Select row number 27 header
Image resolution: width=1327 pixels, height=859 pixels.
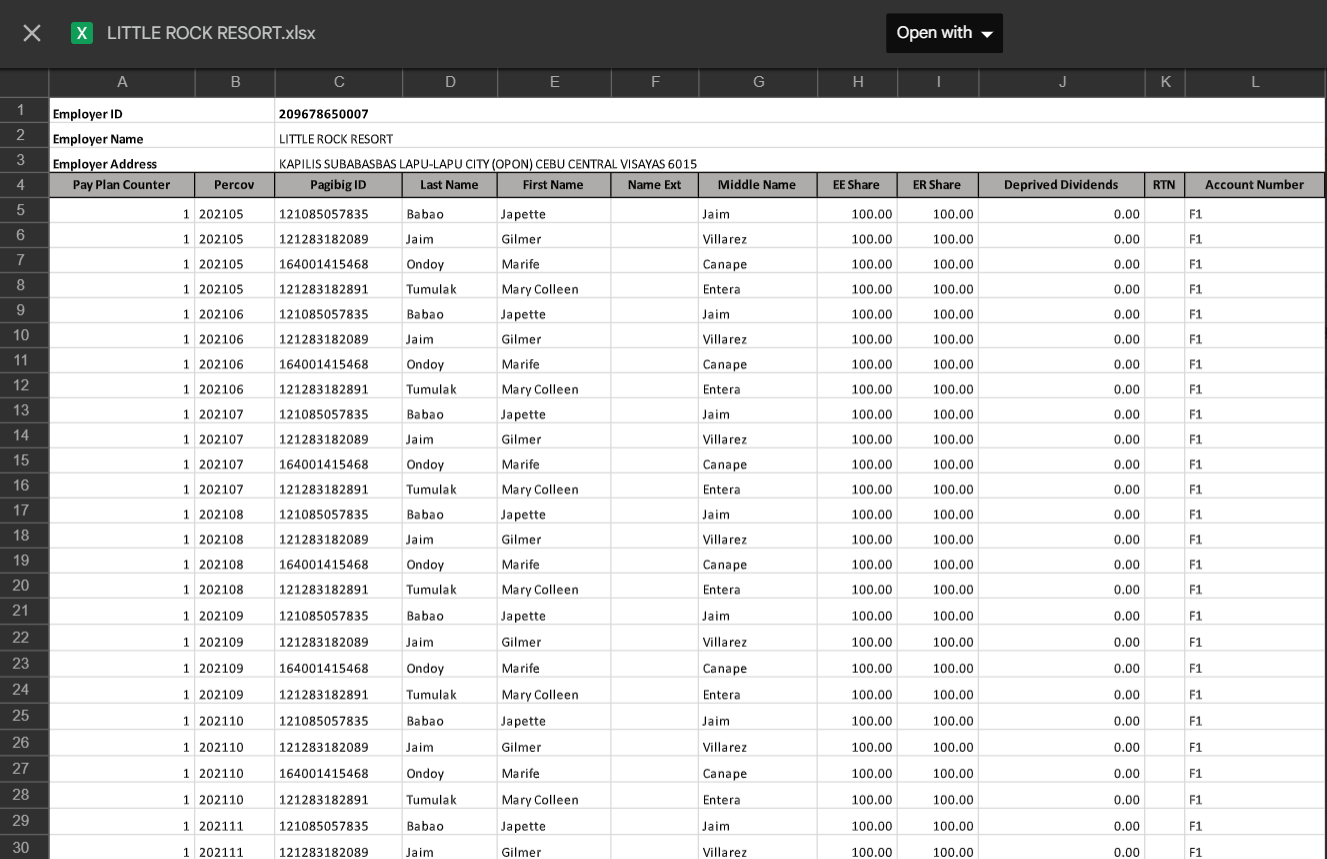point(24,768)
